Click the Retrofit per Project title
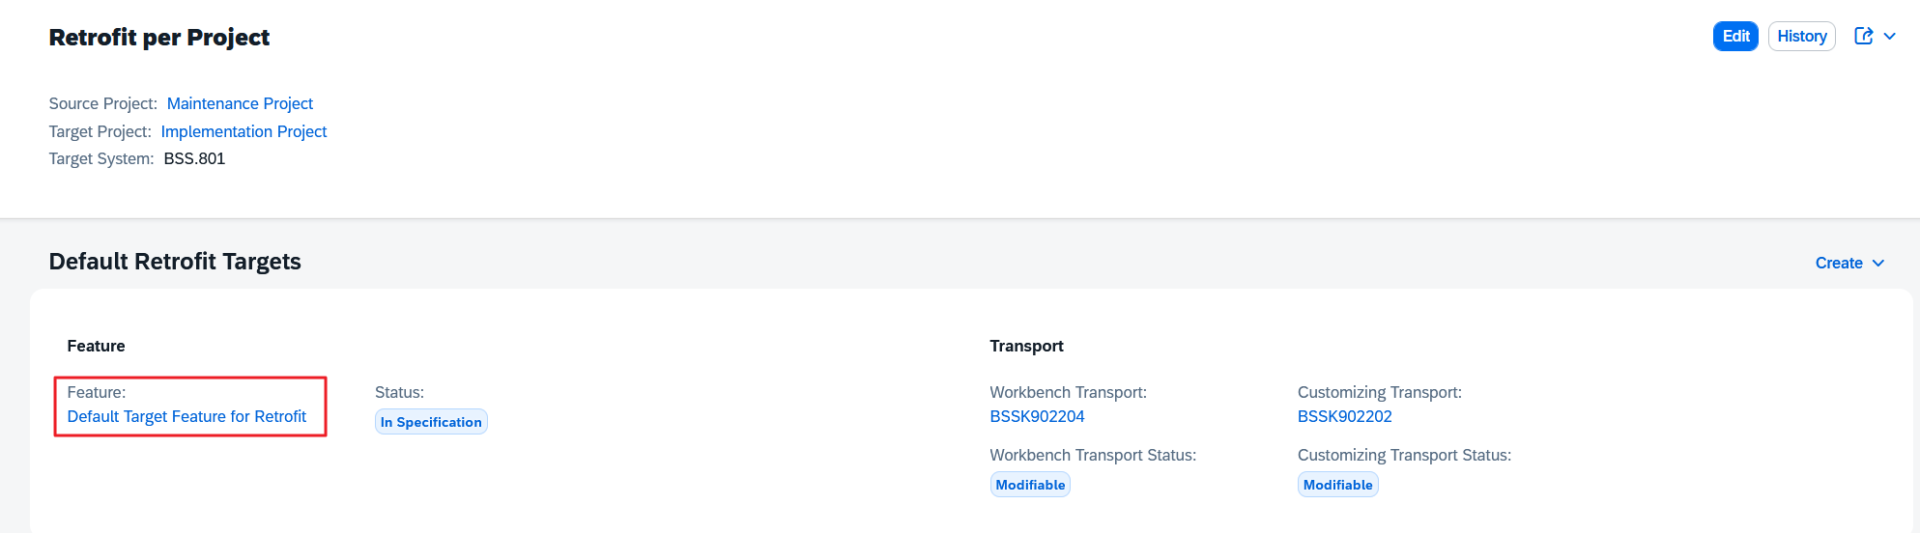The height and width of the screenshot is (533, 1920). coord(159,37)
